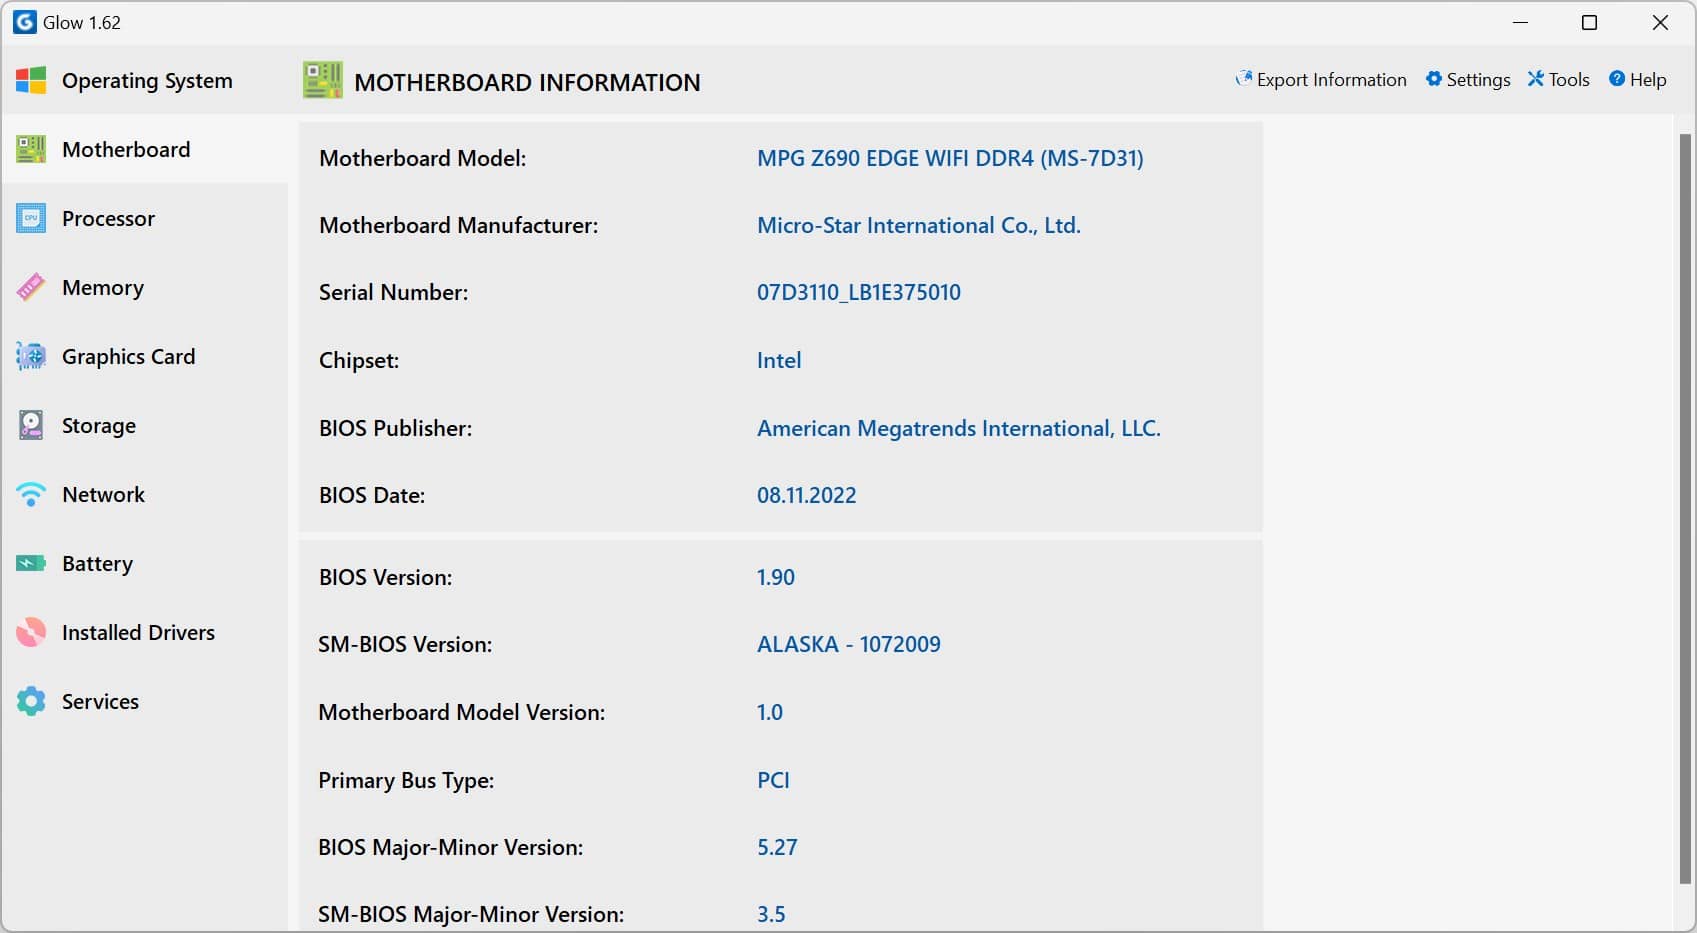Switch to the Processor section

pyautogui.click(x=108, y=218)
